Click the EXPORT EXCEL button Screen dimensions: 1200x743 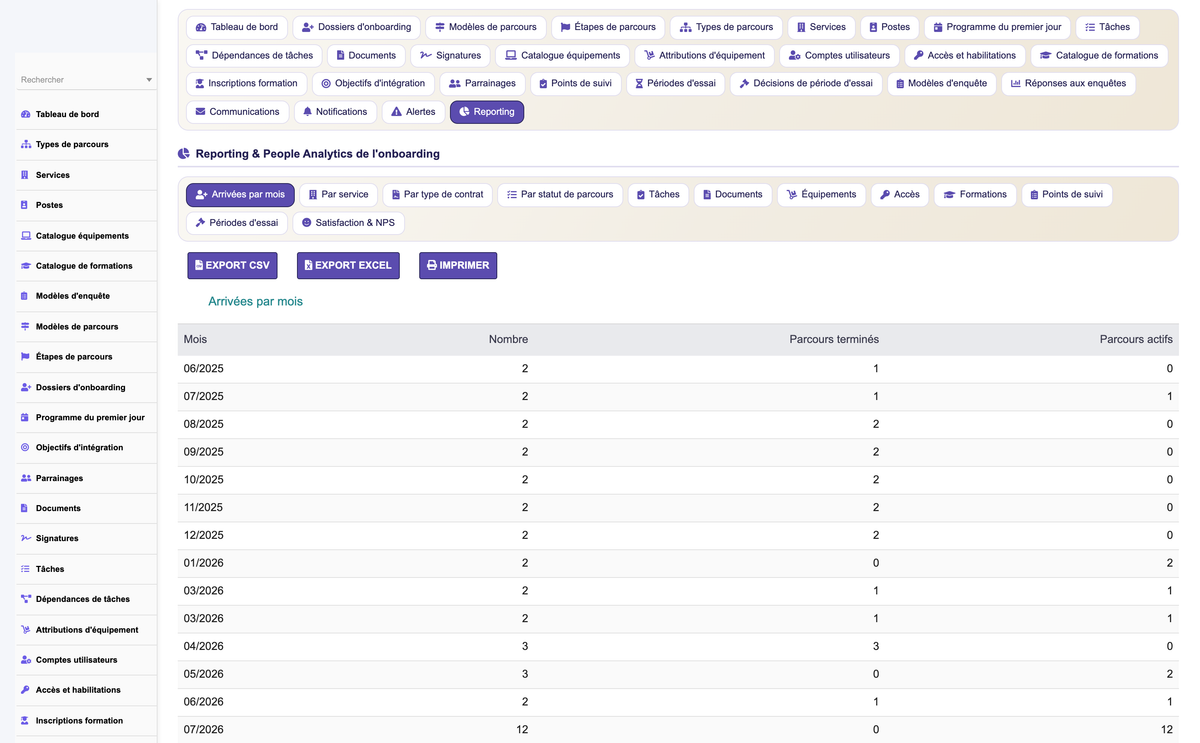click(x=348, y=266)
